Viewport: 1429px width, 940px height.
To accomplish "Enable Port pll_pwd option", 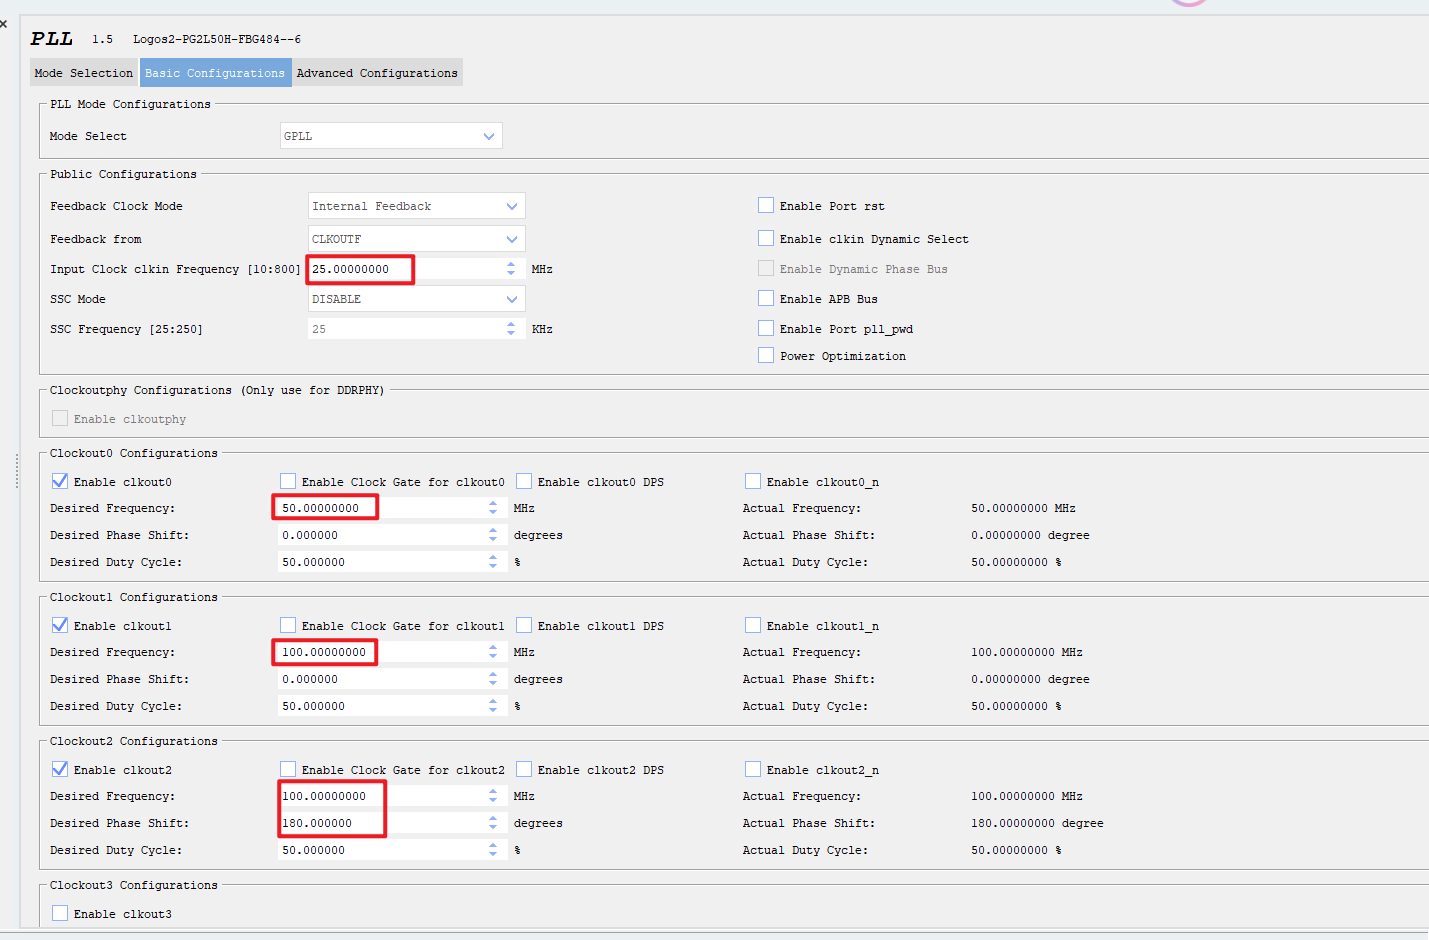I will [765, 327].
